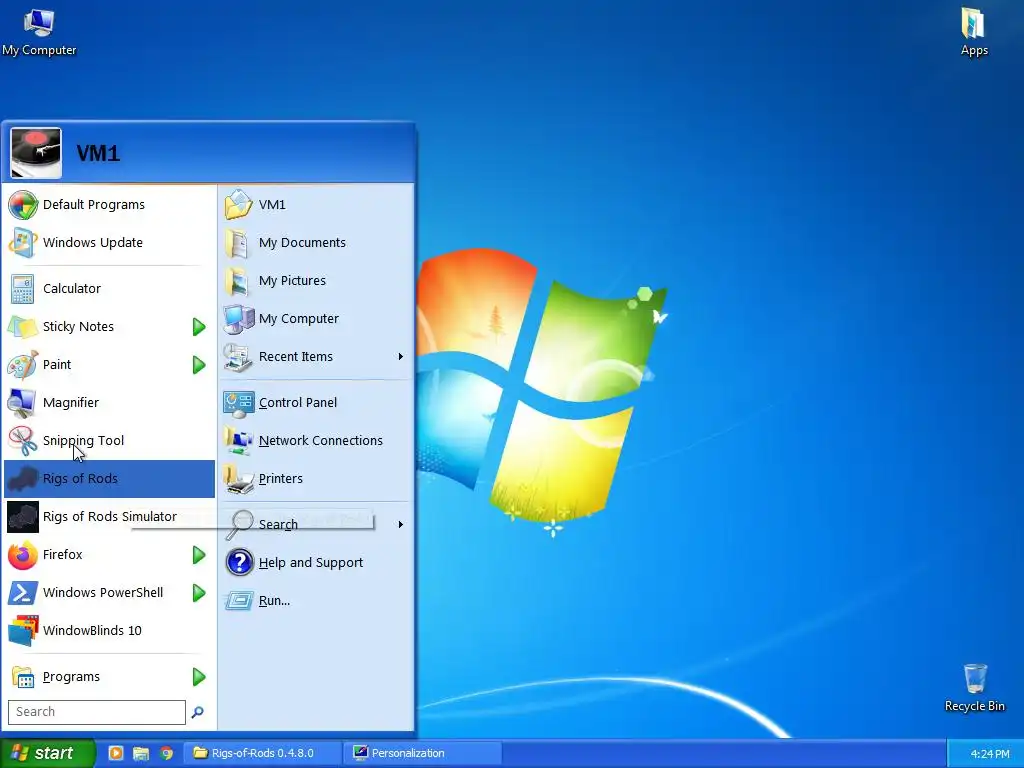Click the 4:24 PM taskbar clock

[990, 754]
